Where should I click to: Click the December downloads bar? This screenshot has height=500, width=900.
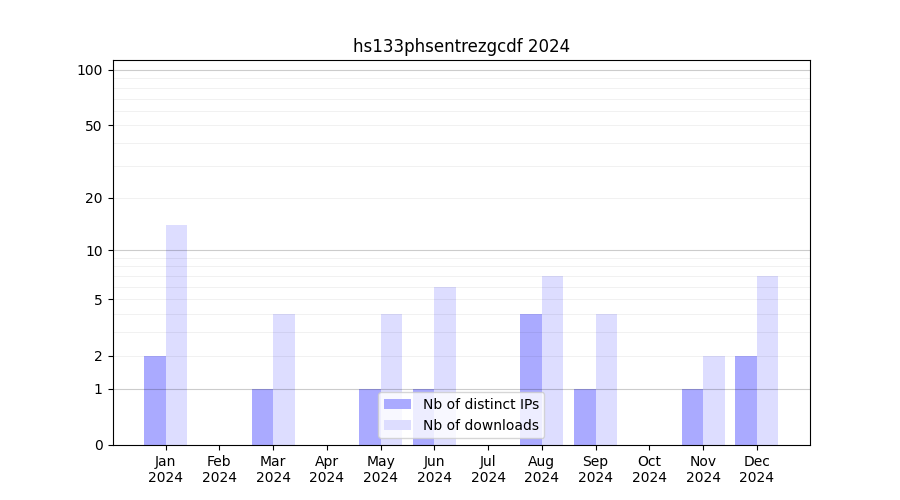[x=767, y=360]
